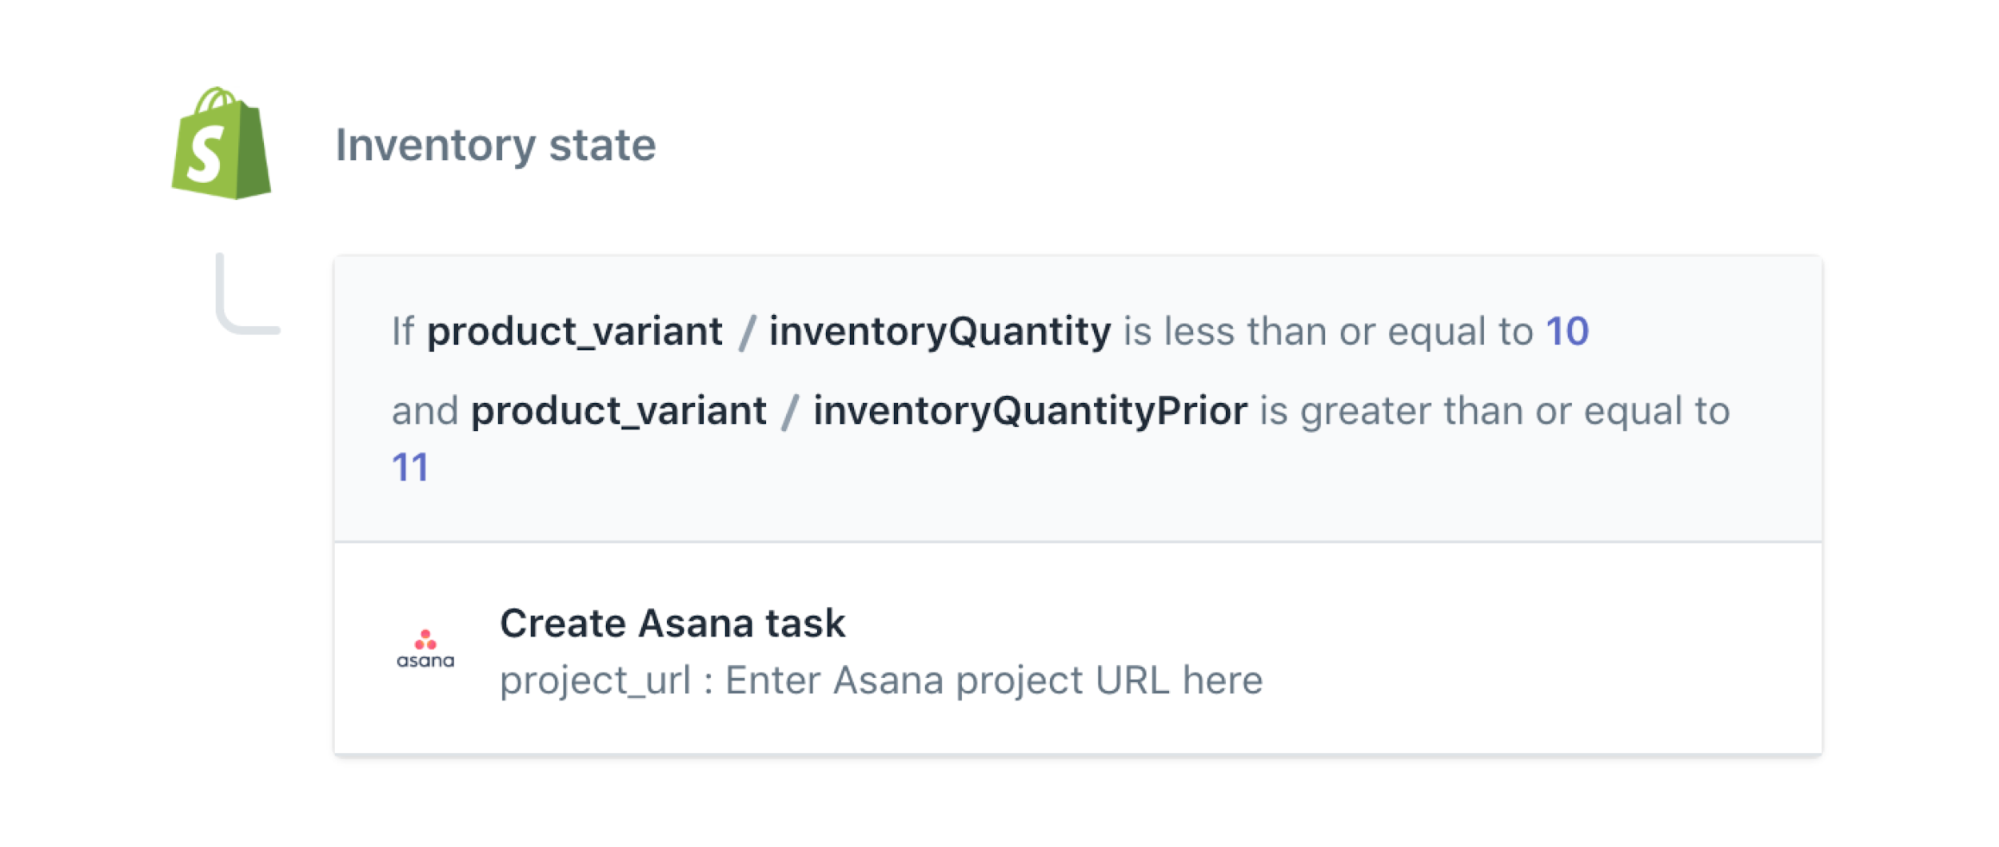Click the slash separator before inventoryQuantityPrior
The height and width of the screenshot is (847, 1999).
[x=790, y=412]
